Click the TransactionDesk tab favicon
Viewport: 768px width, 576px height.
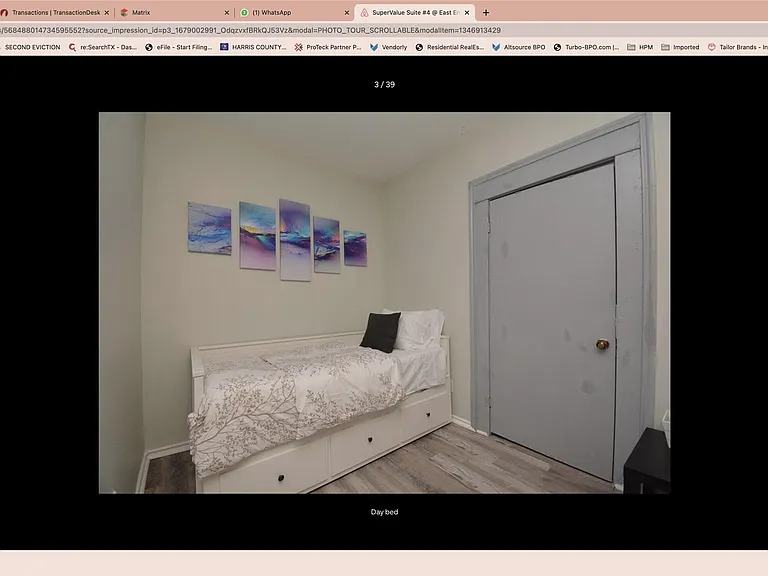pyautogui.click(x=4, y=13)
